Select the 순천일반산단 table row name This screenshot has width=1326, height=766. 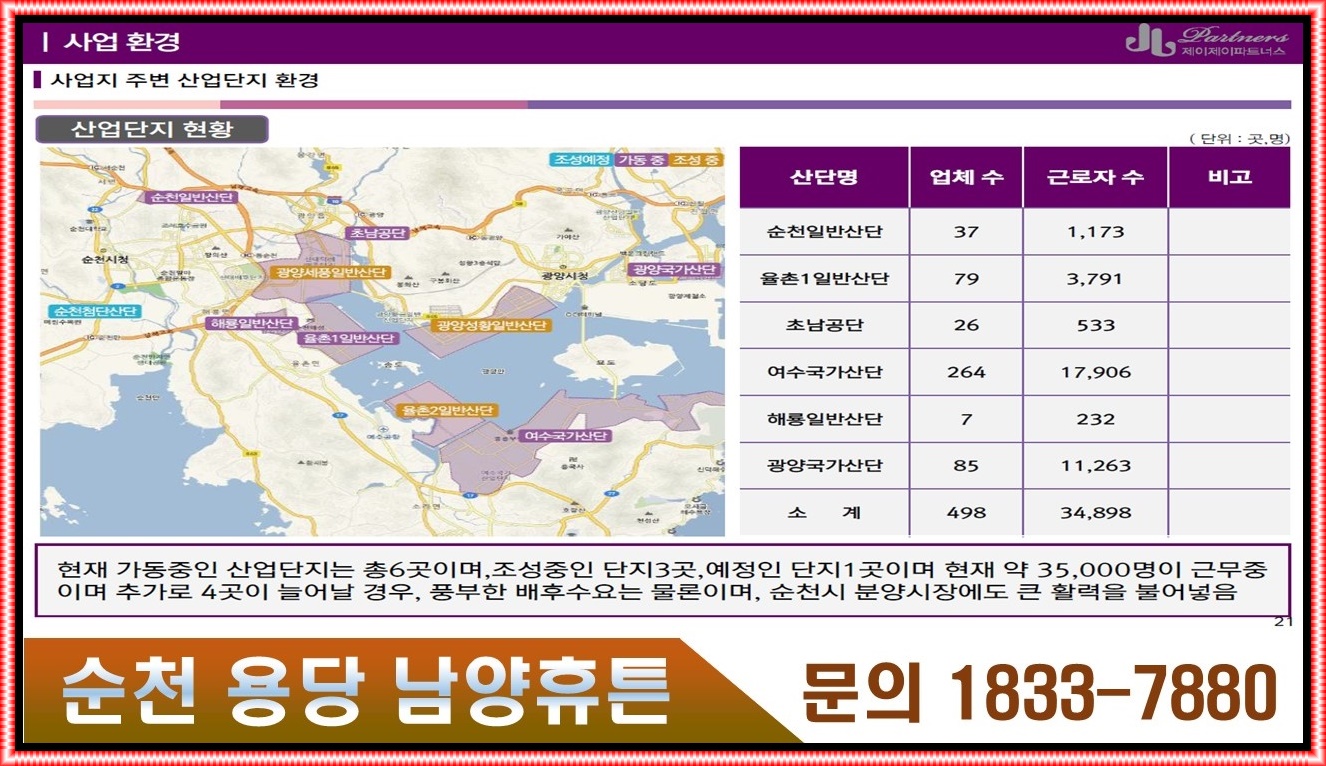pyautogui.click(x=824, y=232)
